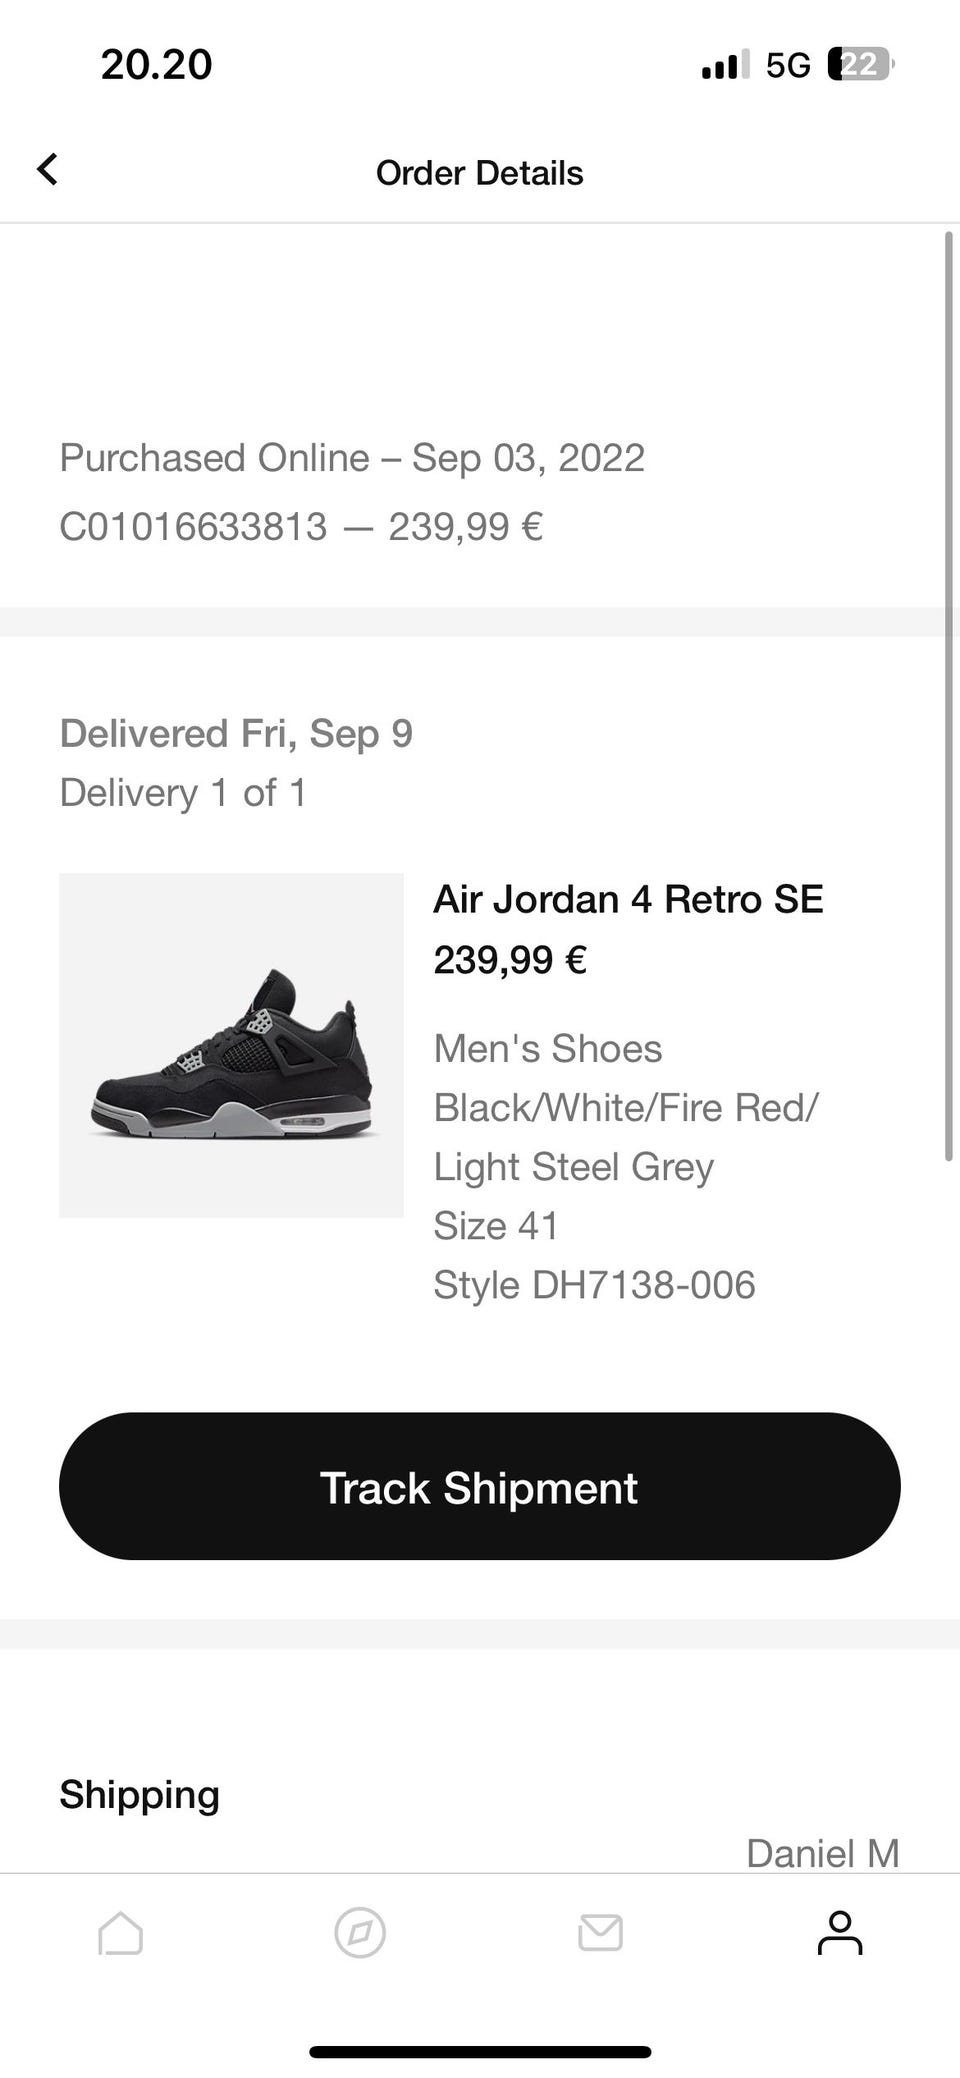Tap the back arrow icon
The image size is (960, 2078).
[x=47, y=170]
